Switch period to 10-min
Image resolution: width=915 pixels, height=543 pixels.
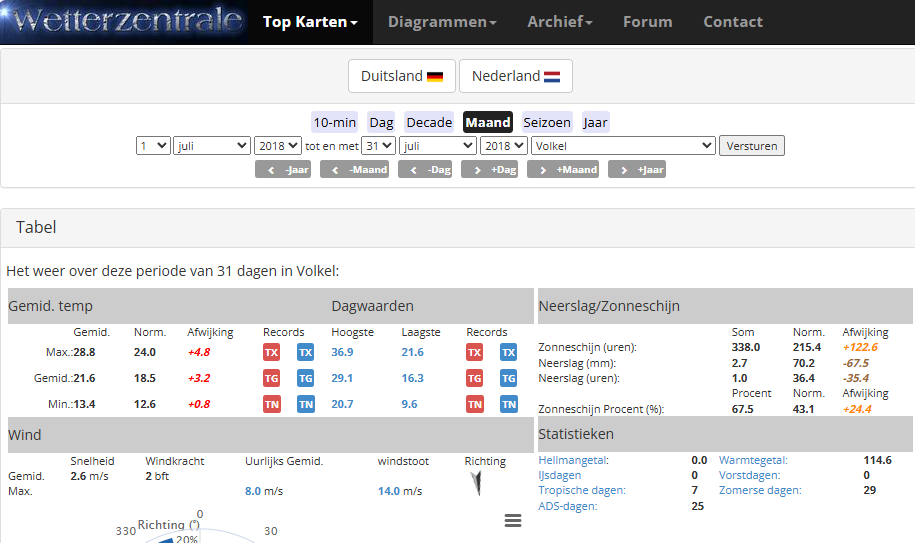(x=334, y=122)
